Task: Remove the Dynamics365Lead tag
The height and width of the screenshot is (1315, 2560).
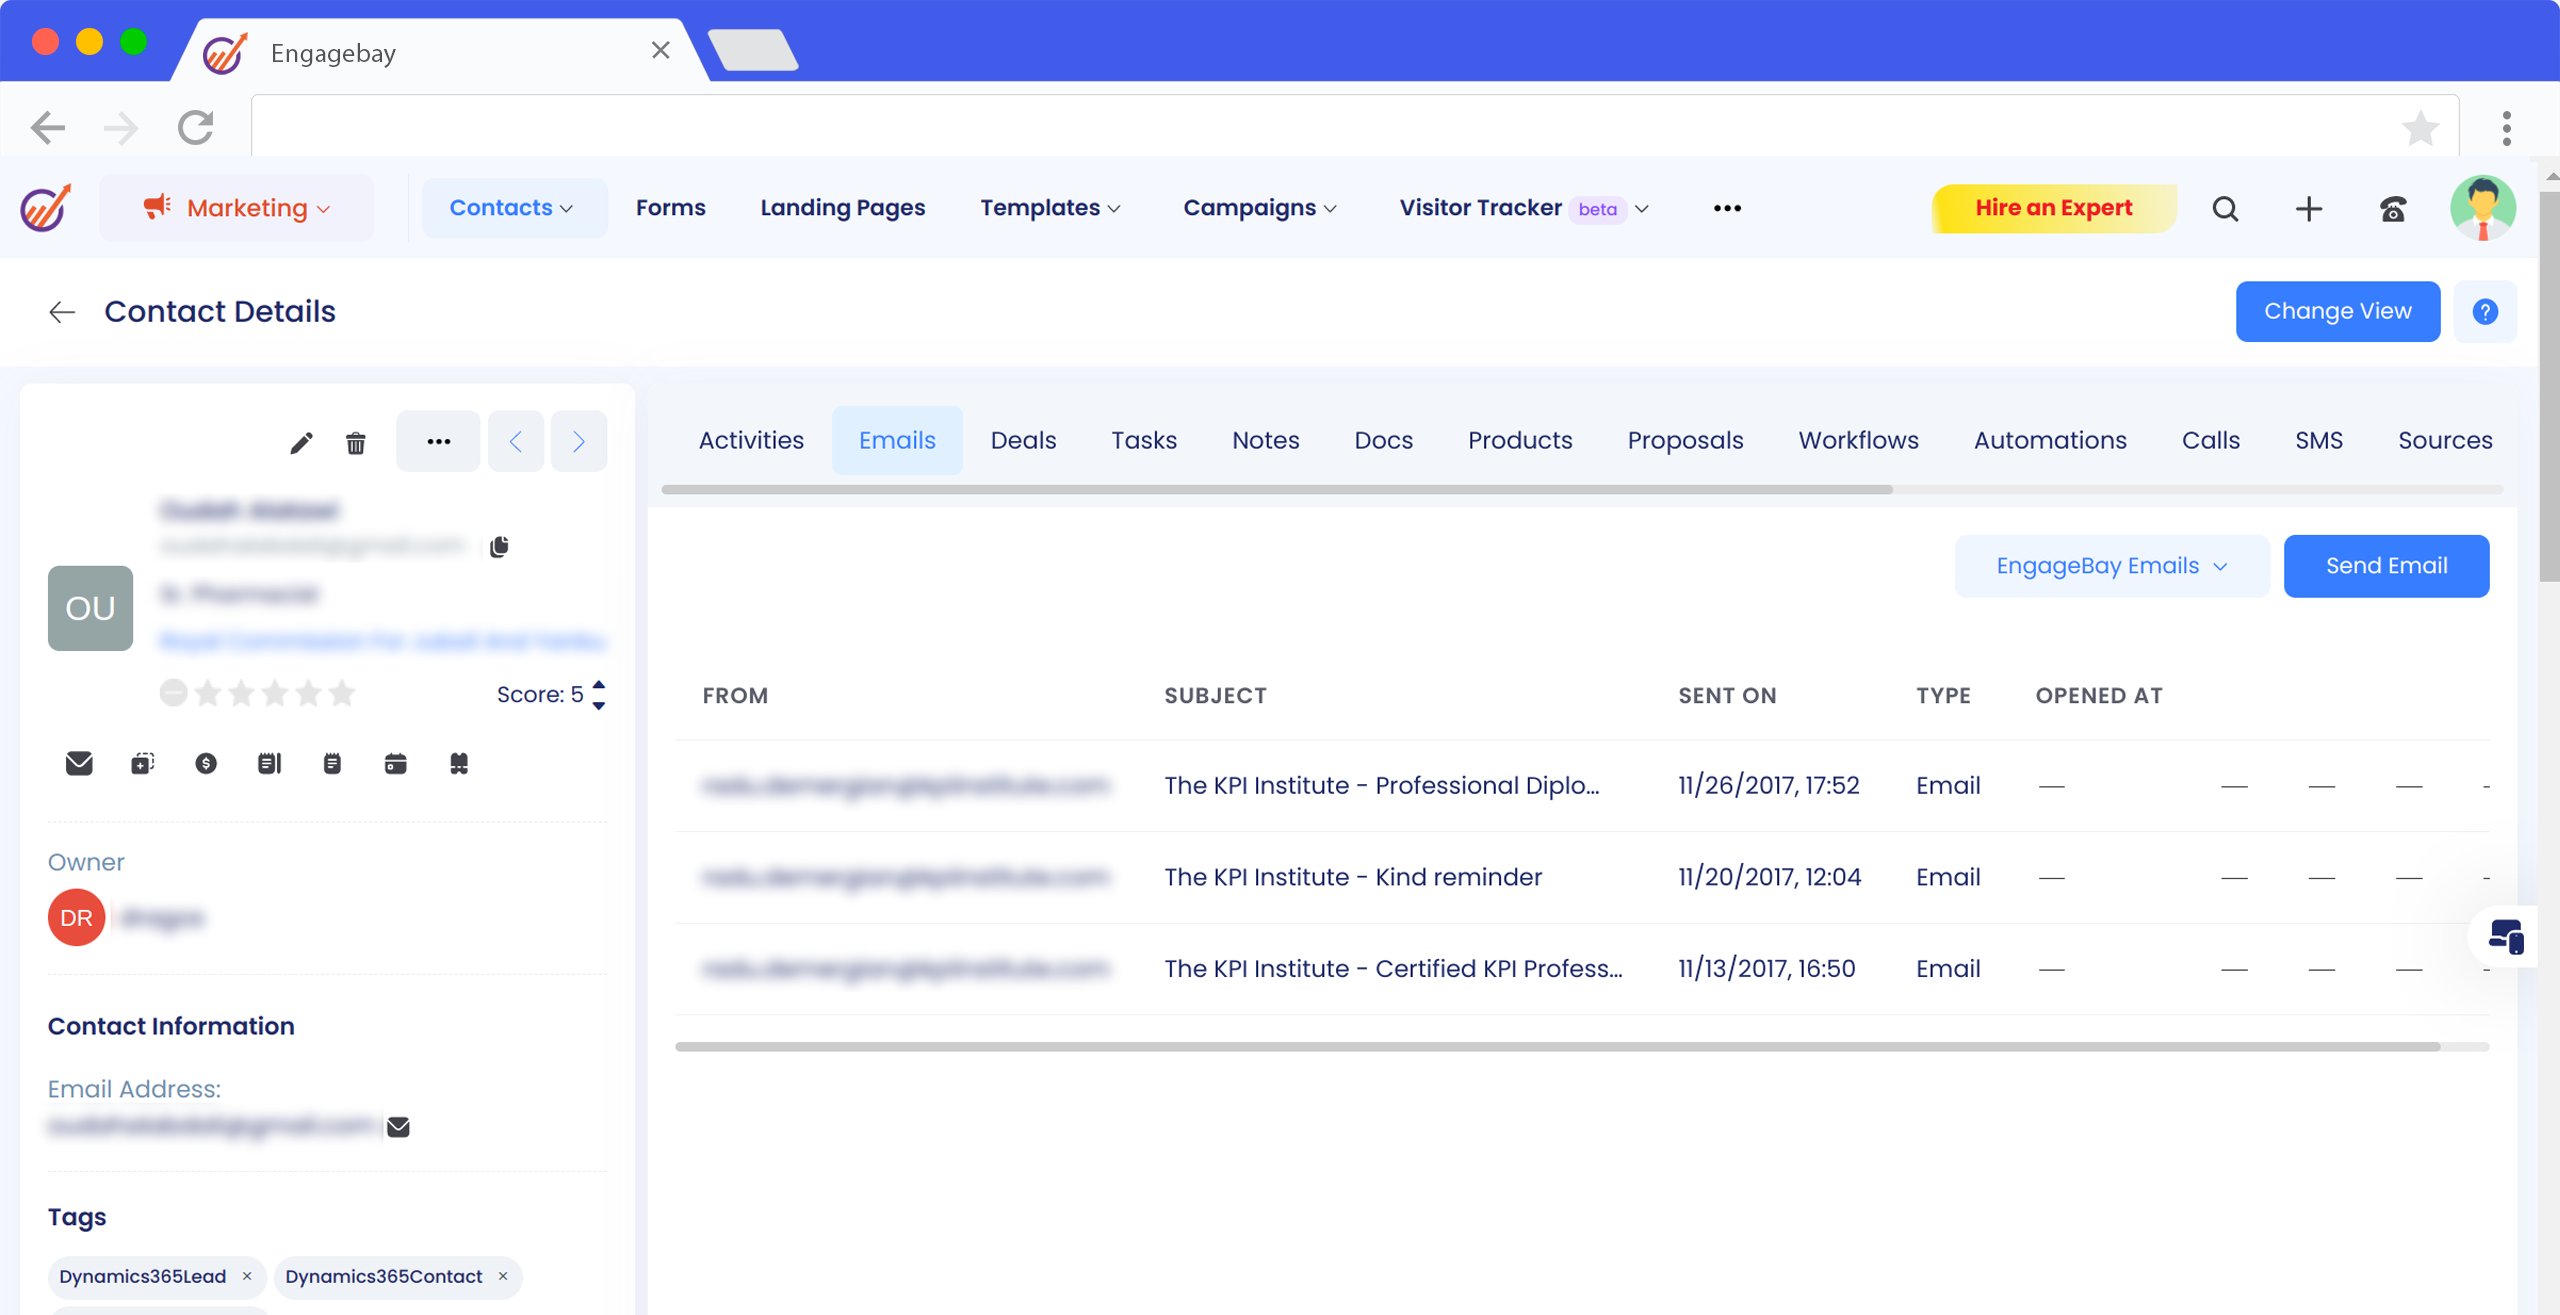Action: click(x=247, y=1276)
